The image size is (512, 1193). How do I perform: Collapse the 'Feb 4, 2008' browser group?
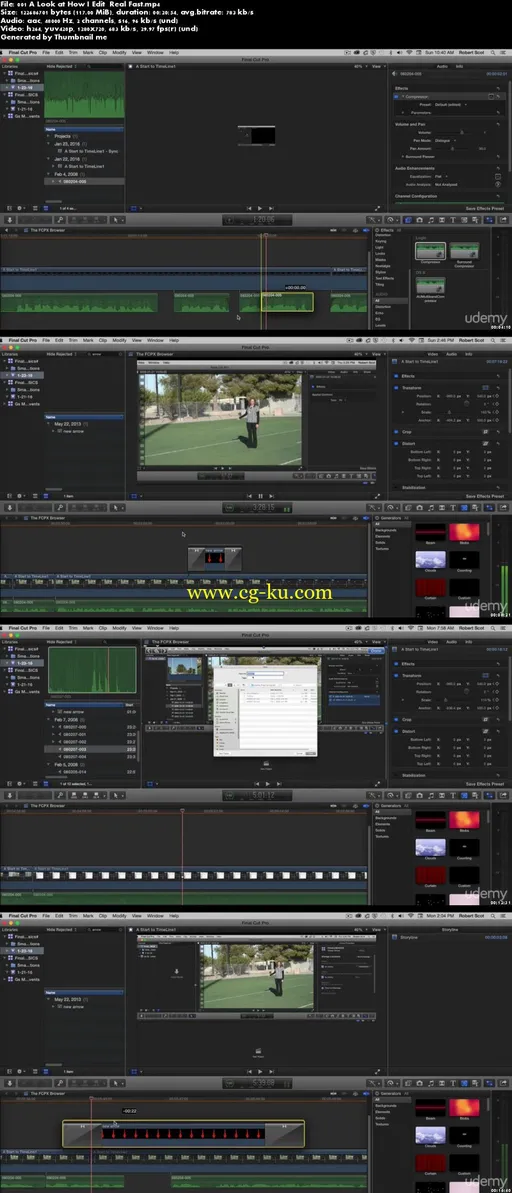pos(48,174)
